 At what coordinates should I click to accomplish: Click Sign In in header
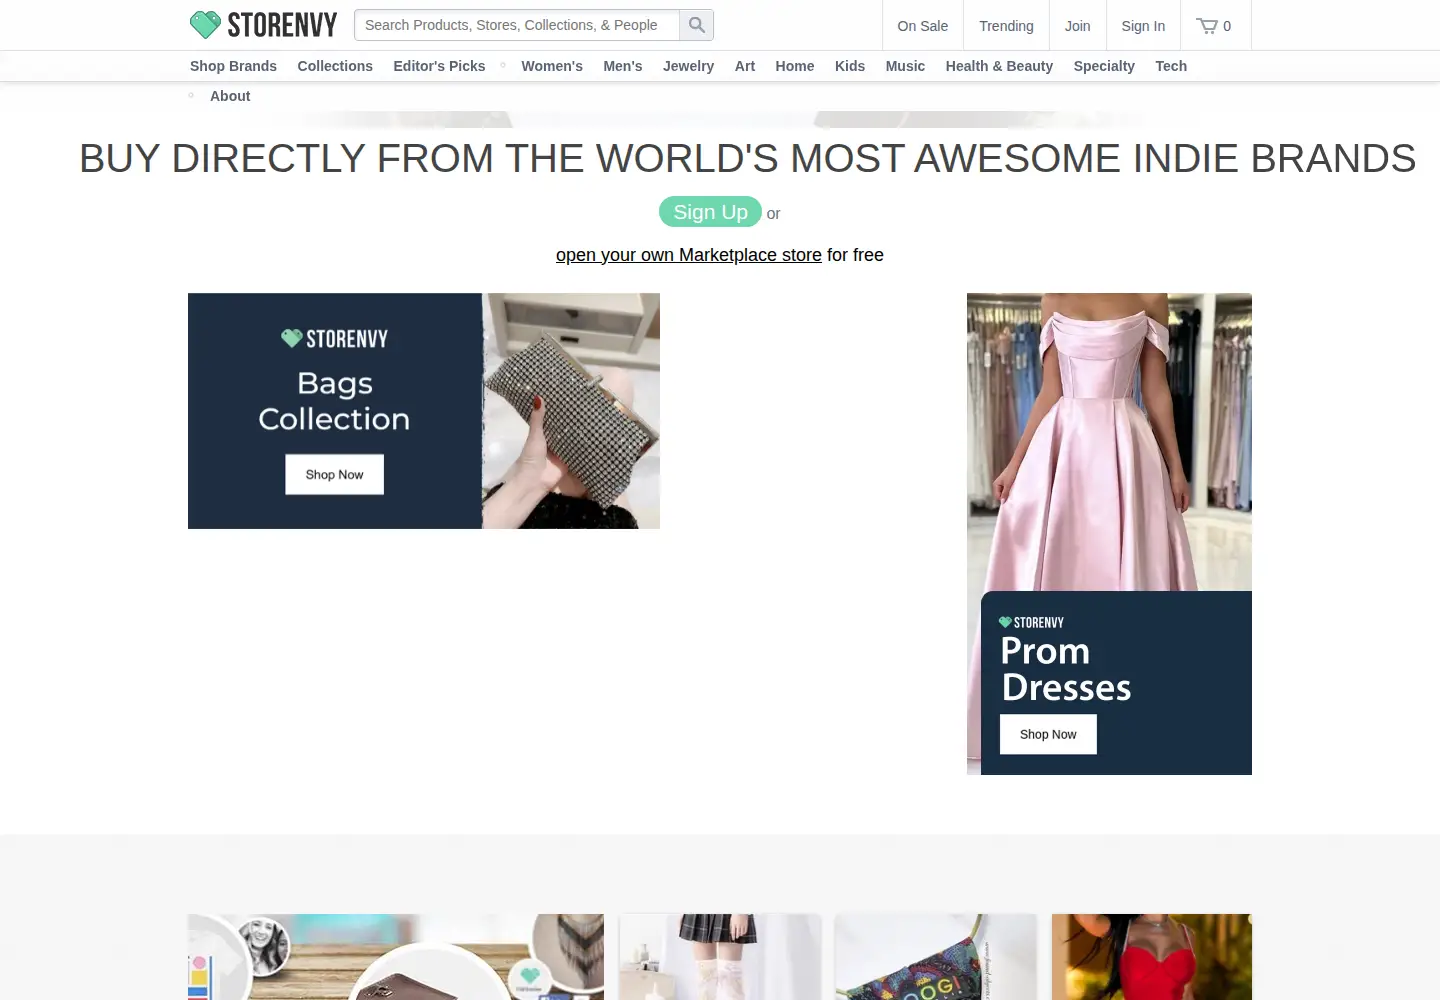(x=1143, y=26)
